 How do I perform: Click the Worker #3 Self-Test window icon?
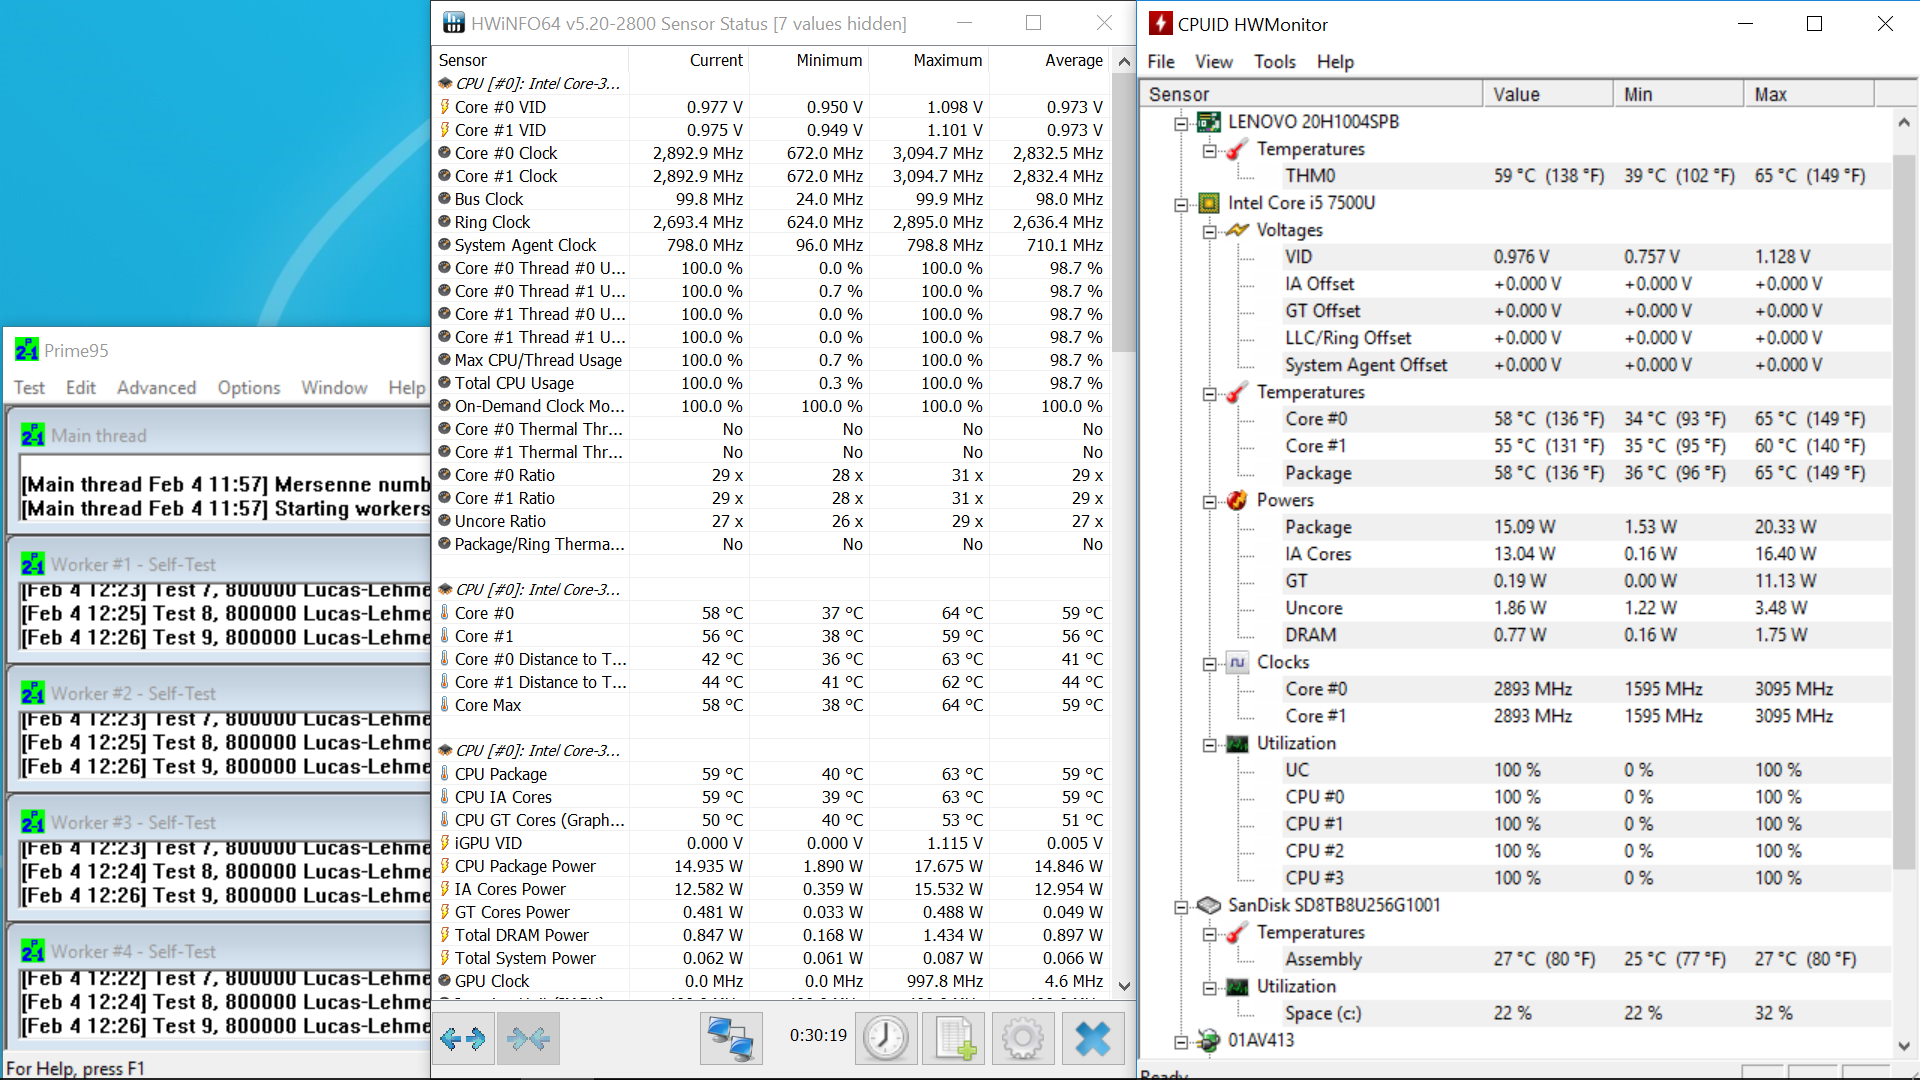tap(33, 822)
